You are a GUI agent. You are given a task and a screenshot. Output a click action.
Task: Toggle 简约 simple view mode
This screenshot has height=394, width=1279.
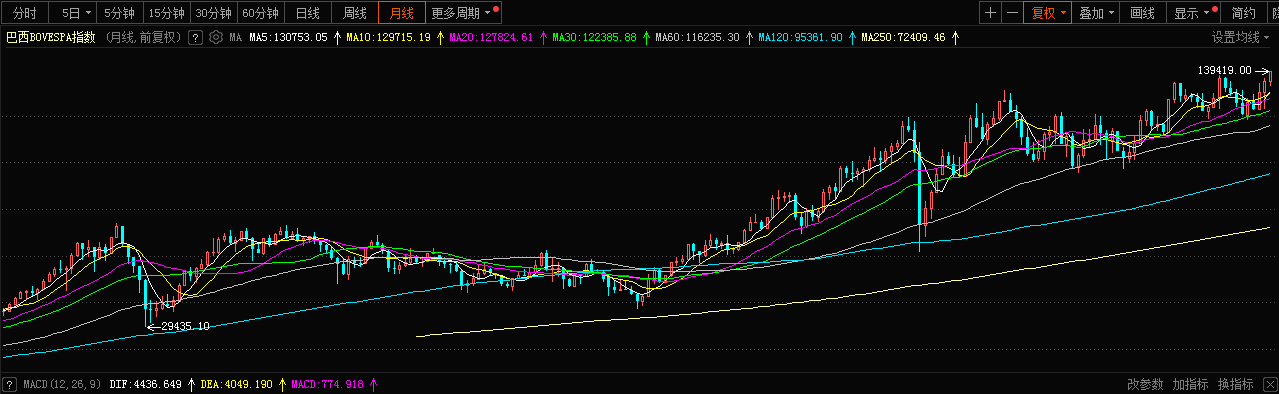[x=1243, y=13]
